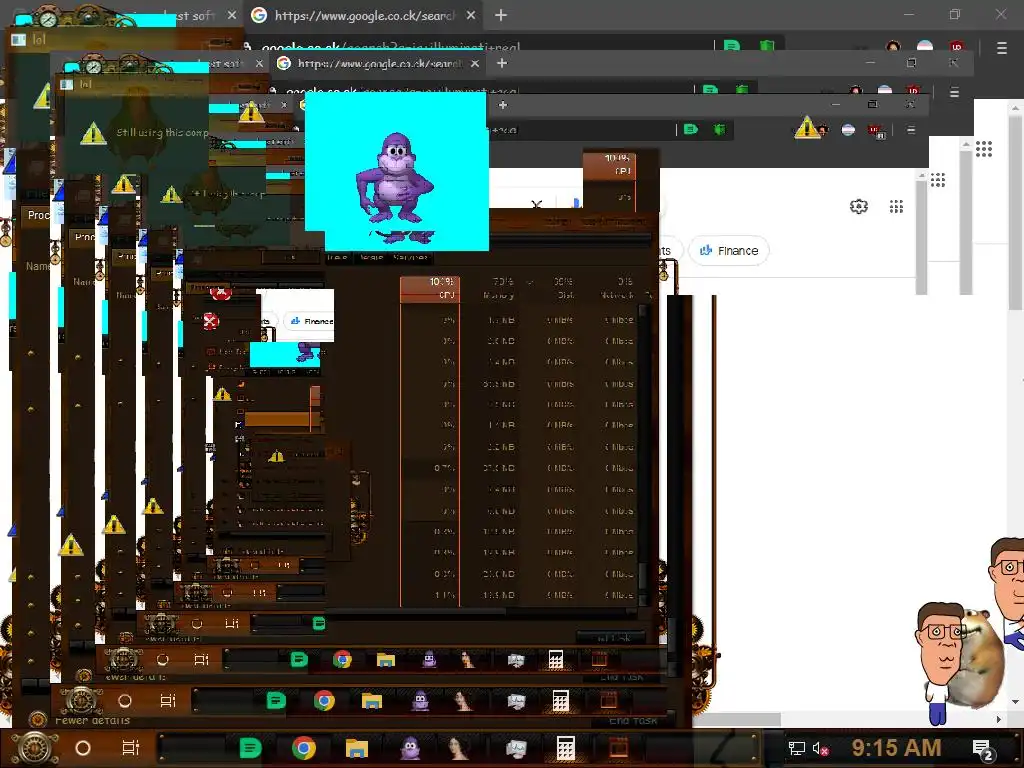
Task: Close the google.co.ck tab in largest Chrome window
Action: [471, 15]
